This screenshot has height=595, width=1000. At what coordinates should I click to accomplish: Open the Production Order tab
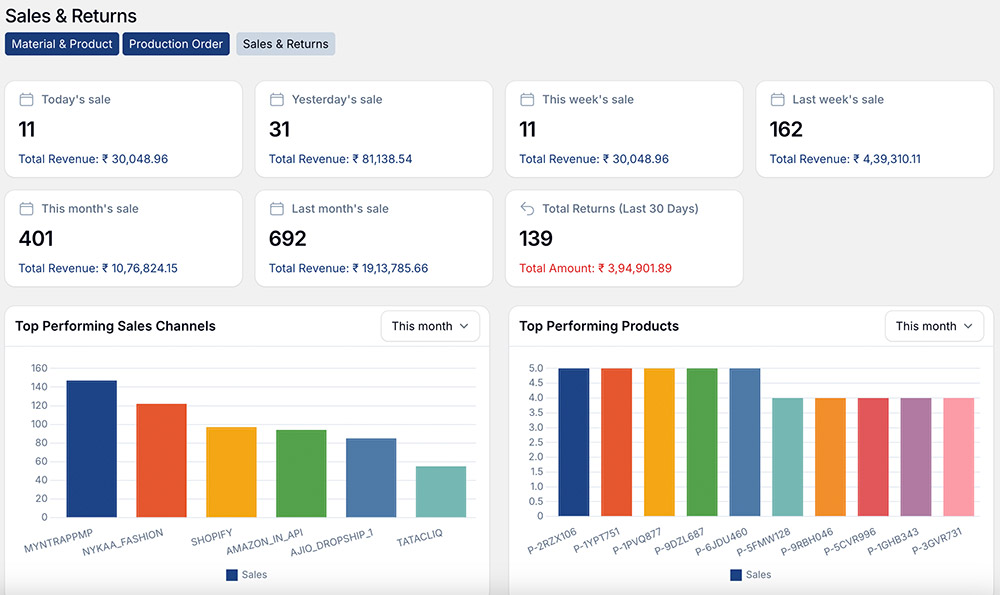point(176,44)
